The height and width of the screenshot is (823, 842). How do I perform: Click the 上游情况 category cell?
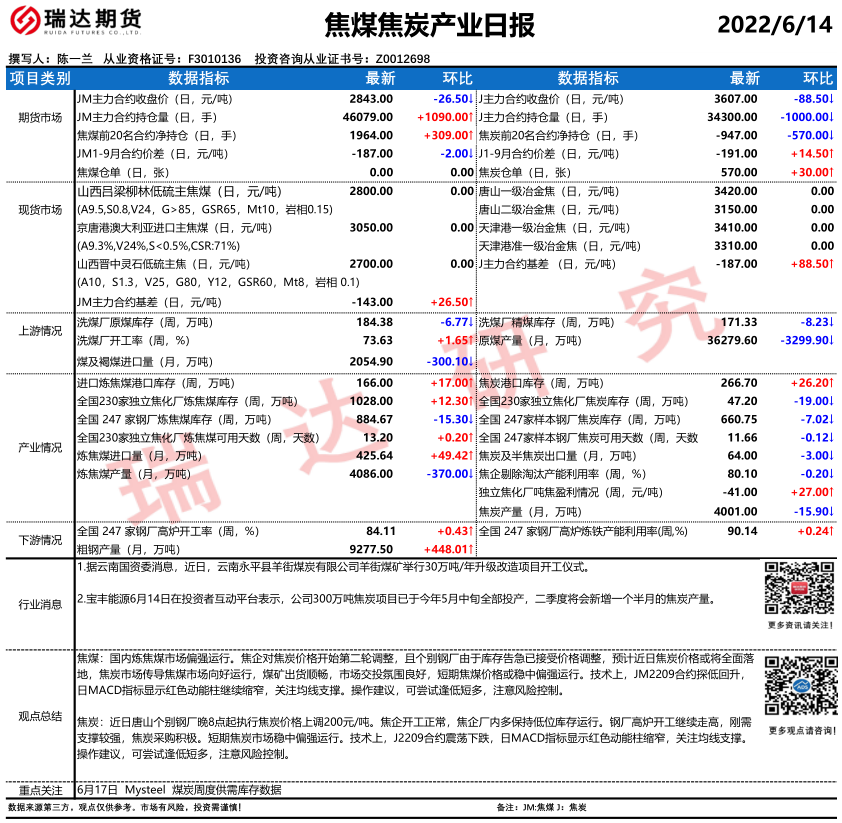click(40, 331)
